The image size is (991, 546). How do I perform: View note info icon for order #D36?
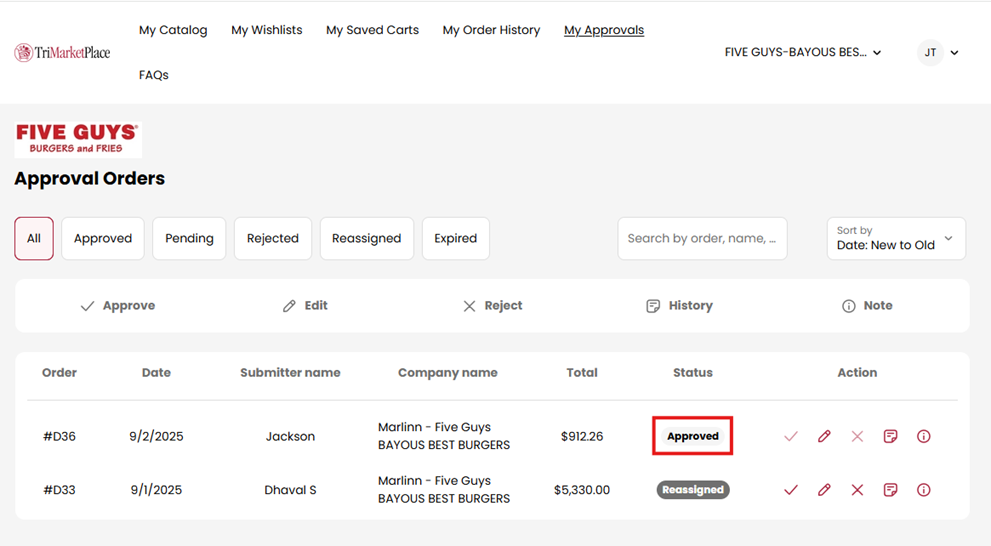923,436
